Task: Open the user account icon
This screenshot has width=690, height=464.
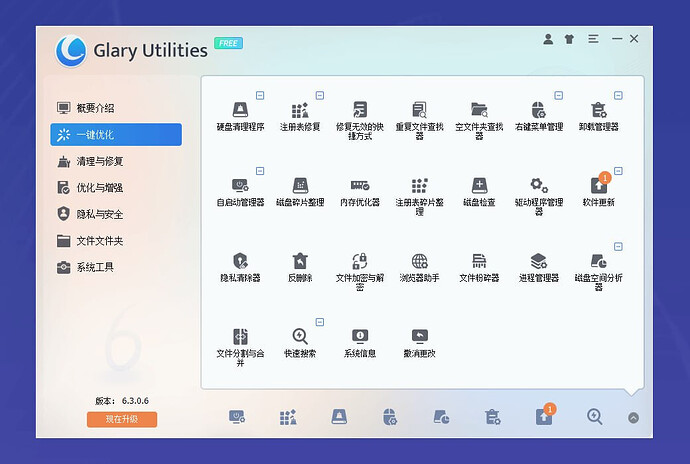Action: click(x=548, y=39)
